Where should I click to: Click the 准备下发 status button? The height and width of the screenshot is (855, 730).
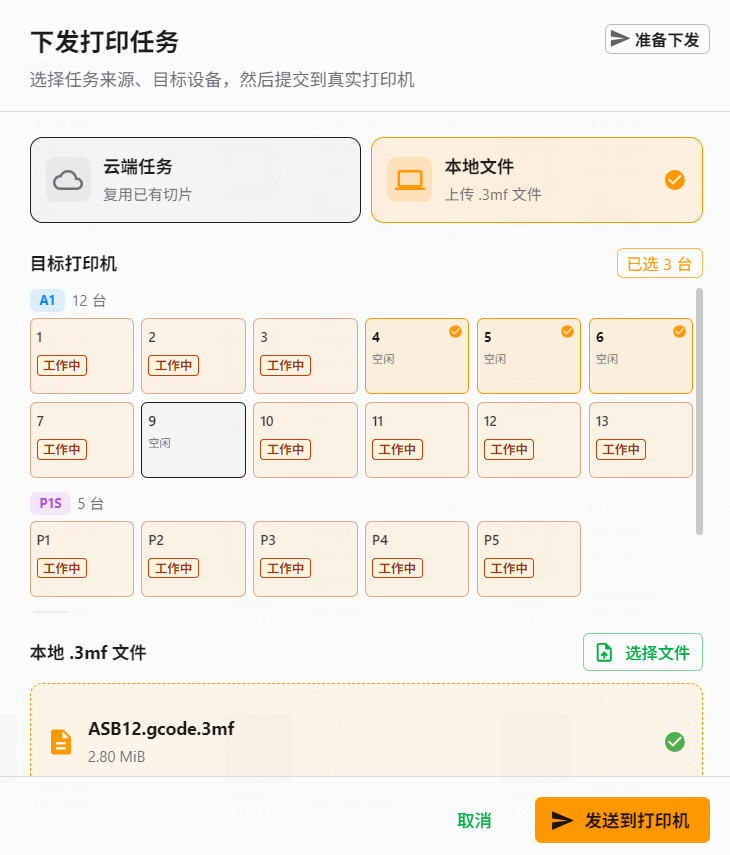657,39
